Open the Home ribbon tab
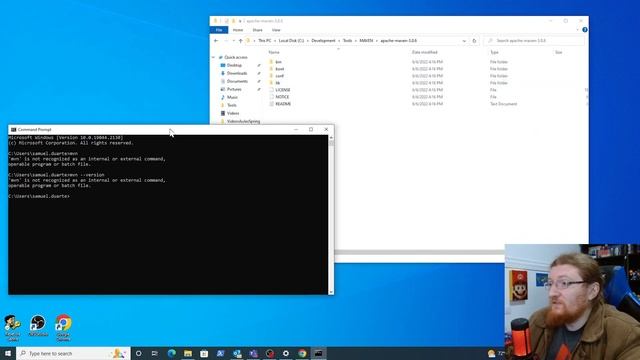Screen dimensions: 640x360 tap(238, 30)
